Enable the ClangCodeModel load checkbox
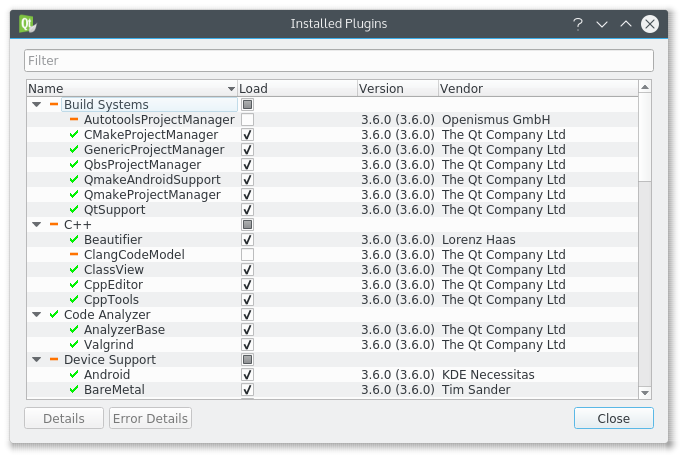The width and height of the screenshot is (684, 459). (x=247, y=254)
